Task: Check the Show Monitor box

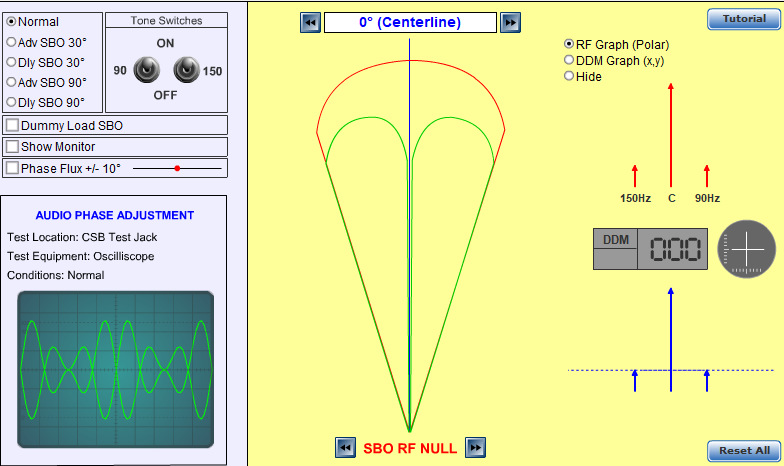Action: click(x=12, y=146)
